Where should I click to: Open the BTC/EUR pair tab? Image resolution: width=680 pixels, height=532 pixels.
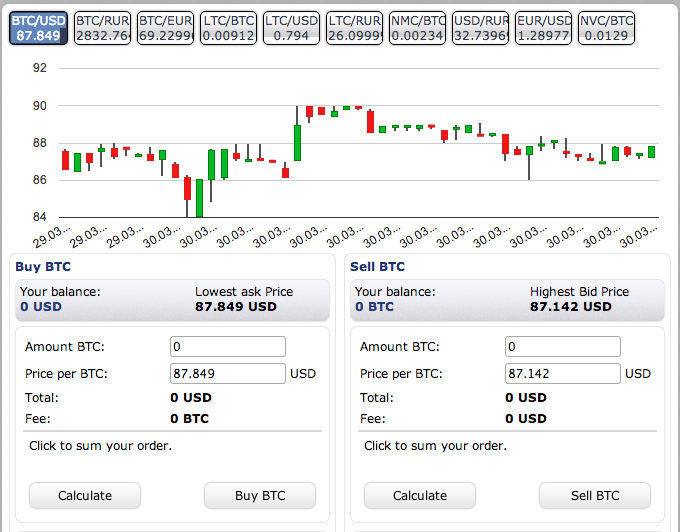[165, 28]
